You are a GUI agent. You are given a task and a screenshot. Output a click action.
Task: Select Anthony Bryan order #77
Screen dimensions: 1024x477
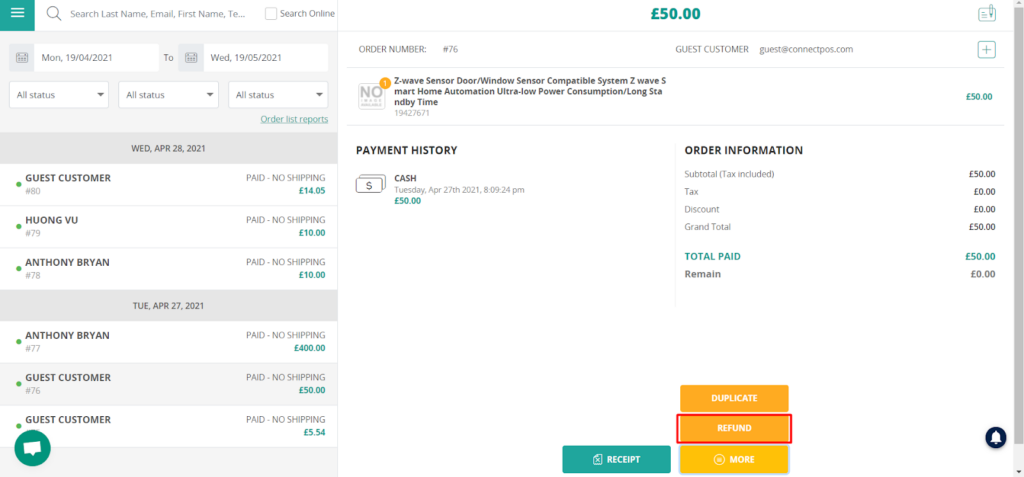point(170,342)
